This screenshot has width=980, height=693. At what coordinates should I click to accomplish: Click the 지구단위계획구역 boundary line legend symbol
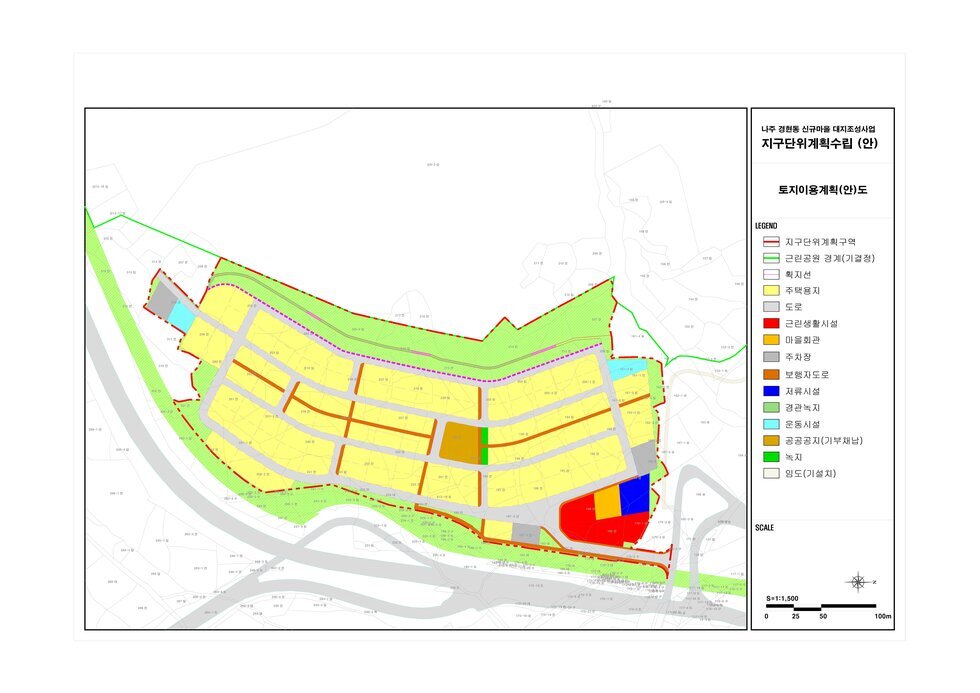tap(769, 242)
